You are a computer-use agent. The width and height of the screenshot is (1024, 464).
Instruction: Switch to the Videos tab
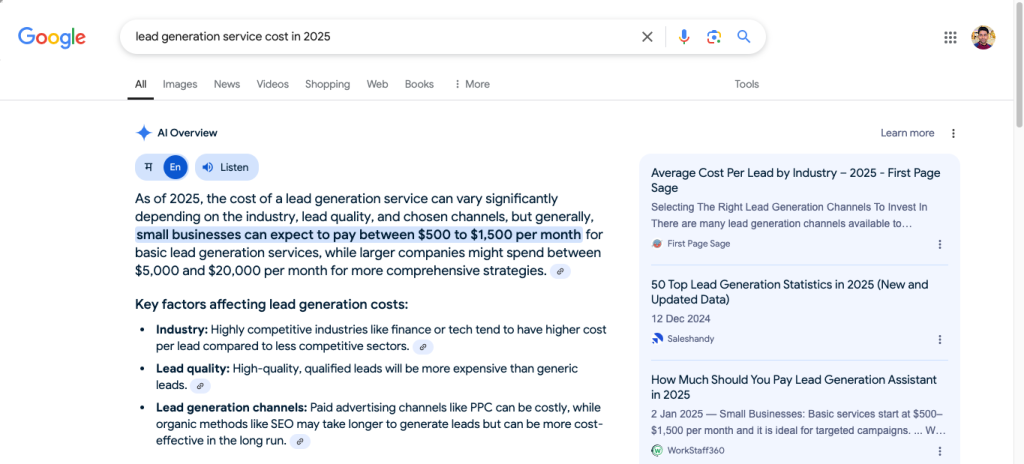click(272, 84)
